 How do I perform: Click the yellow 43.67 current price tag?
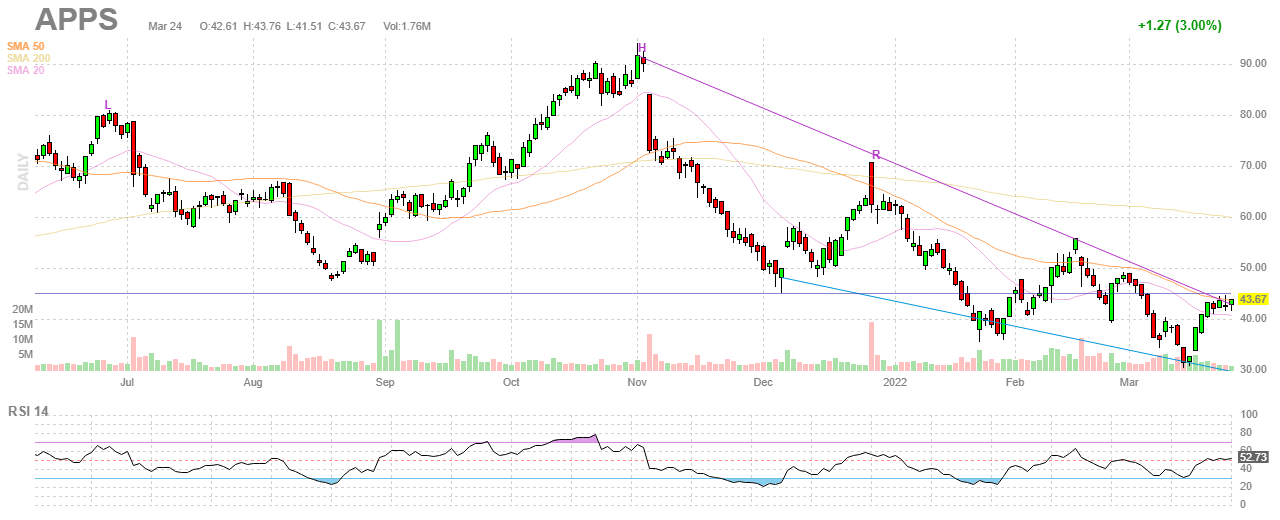tap(1253, 299)
